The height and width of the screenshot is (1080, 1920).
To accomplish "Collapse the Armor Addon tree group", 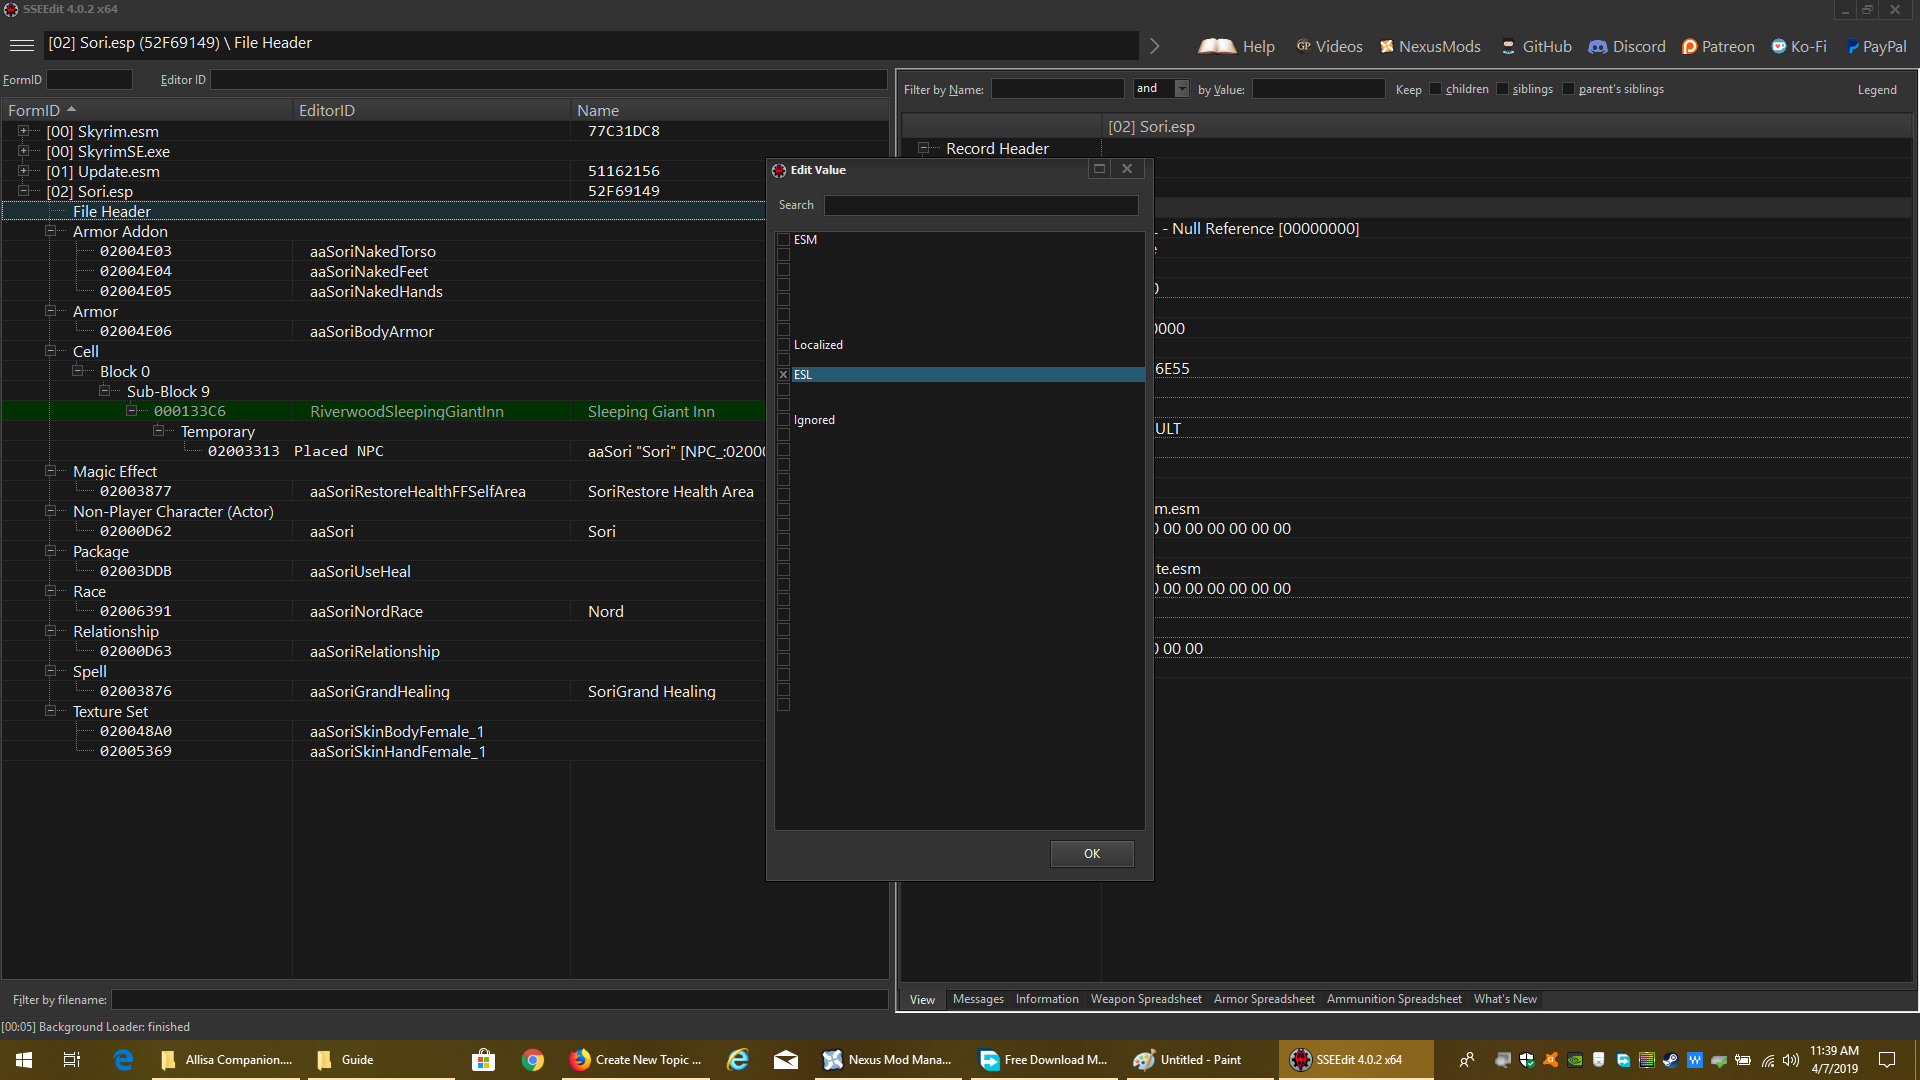I will click(x=50, y=231).
